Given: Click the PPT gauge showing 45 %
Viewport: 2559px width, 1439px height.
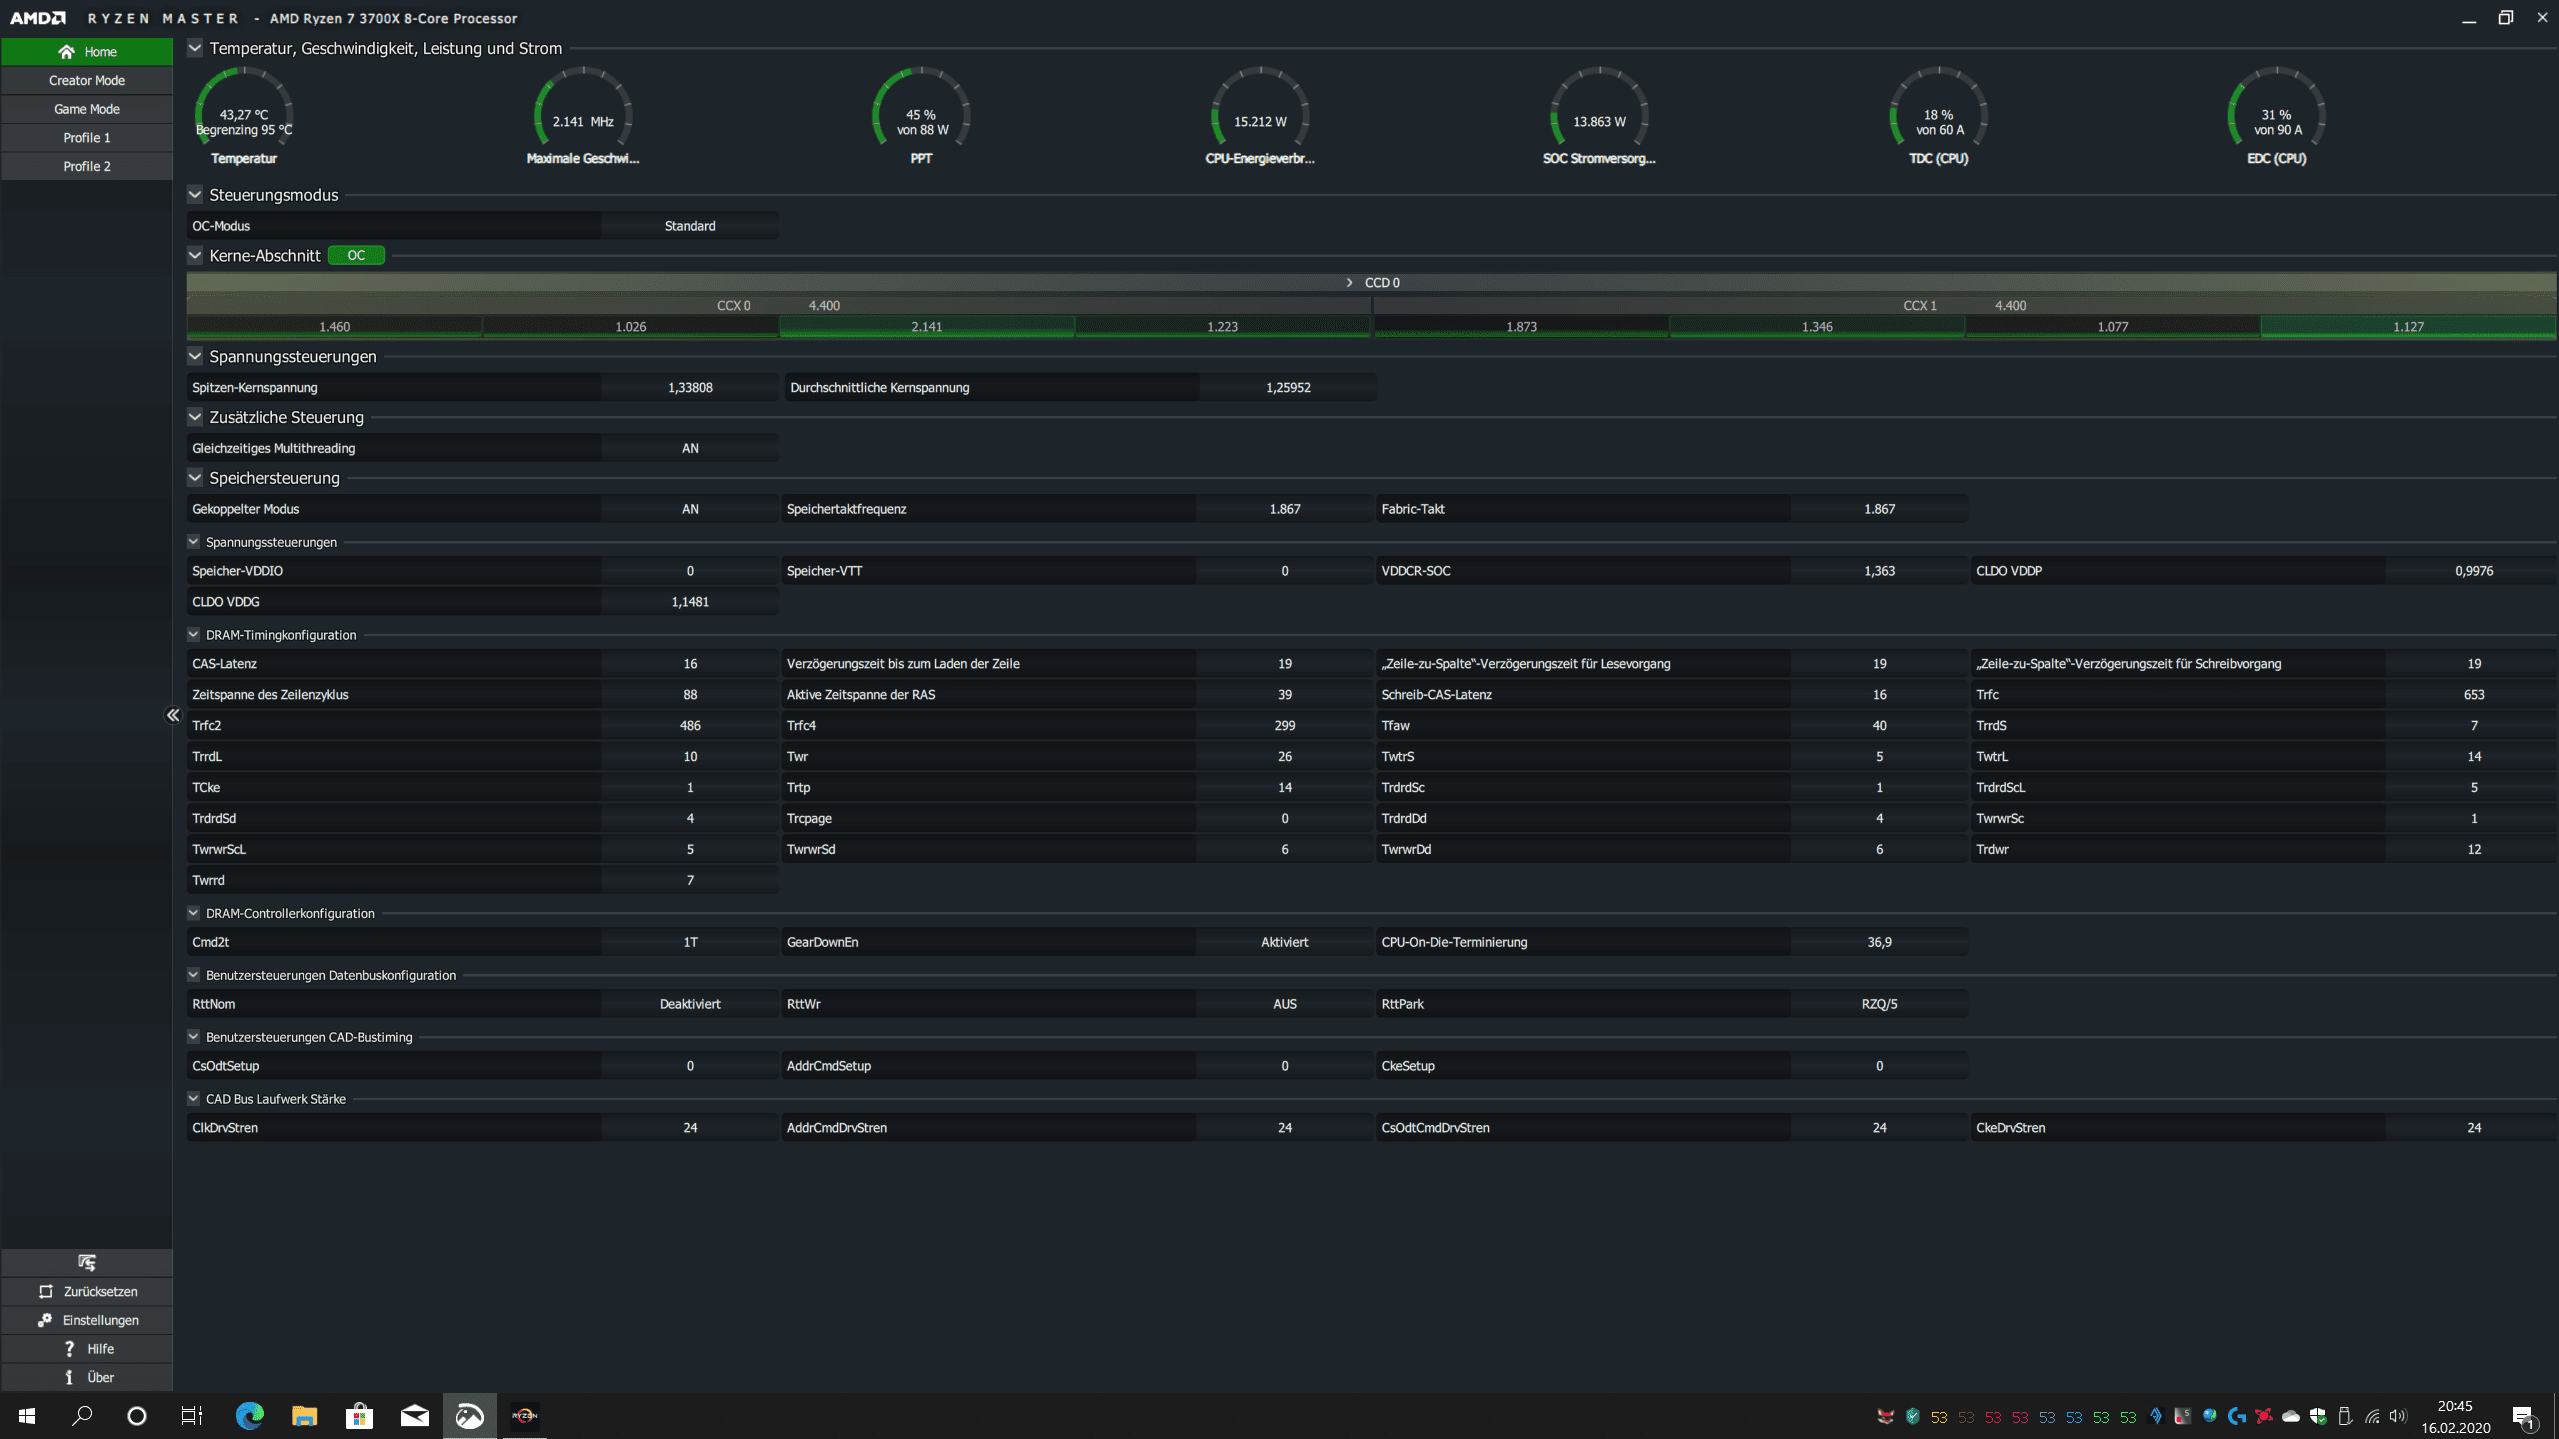Looking at the screenshot, I should click(922, 116).
